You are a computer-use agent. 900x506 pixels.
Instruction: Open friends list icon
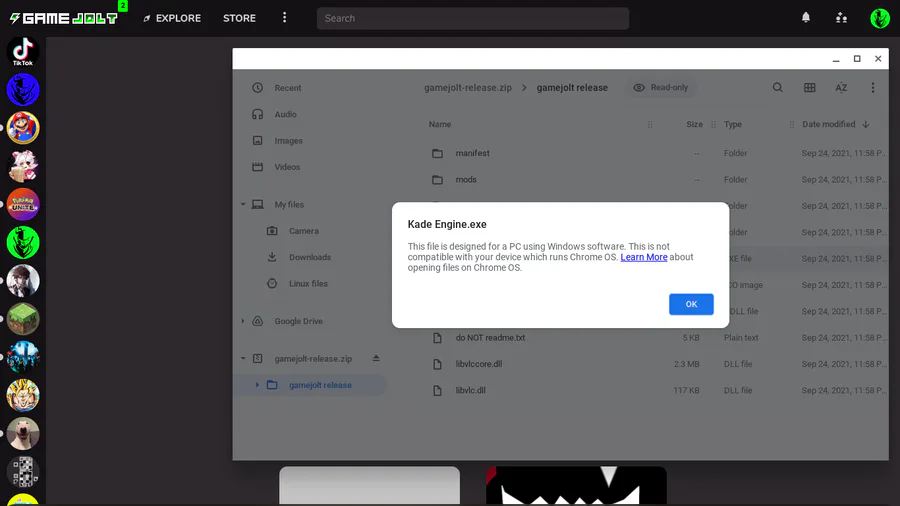(841, 18)
